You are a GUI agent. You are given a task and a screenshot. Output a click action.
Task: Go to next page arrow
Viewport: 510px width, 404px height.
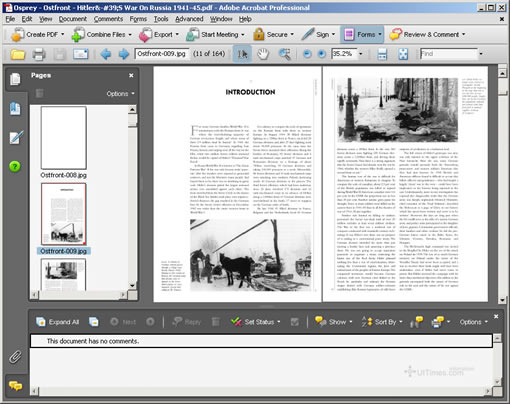(124, 54)
